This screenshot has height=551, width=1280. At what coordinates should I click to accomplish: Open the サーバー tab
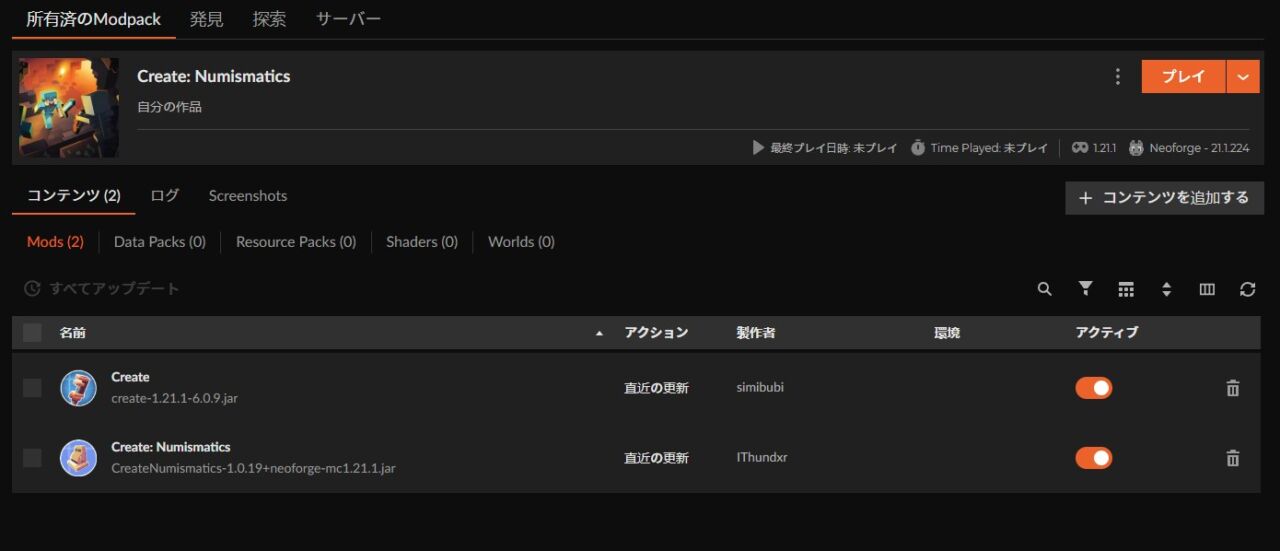pyautogui.click(x=348, y=19)
